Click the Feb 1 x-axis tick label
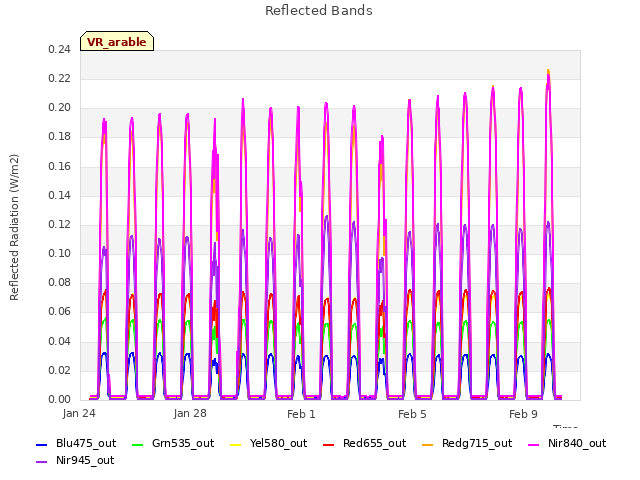This screenshot has height=480, width=640. [x=301, y=414]
